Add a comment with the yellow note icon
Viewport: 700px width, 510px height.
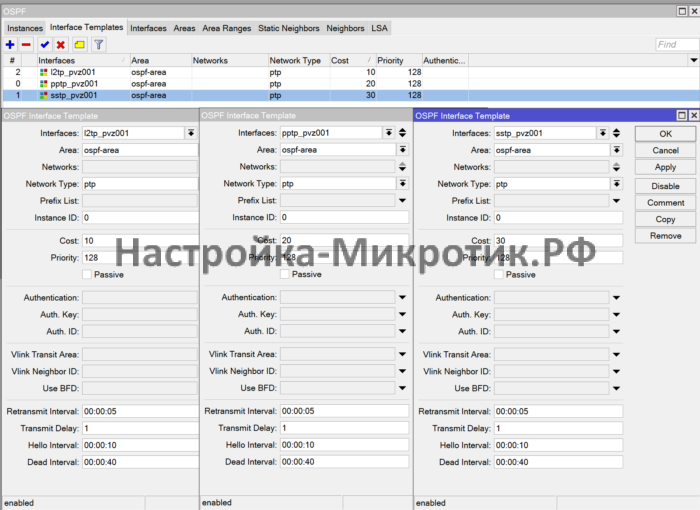(79, 45)
